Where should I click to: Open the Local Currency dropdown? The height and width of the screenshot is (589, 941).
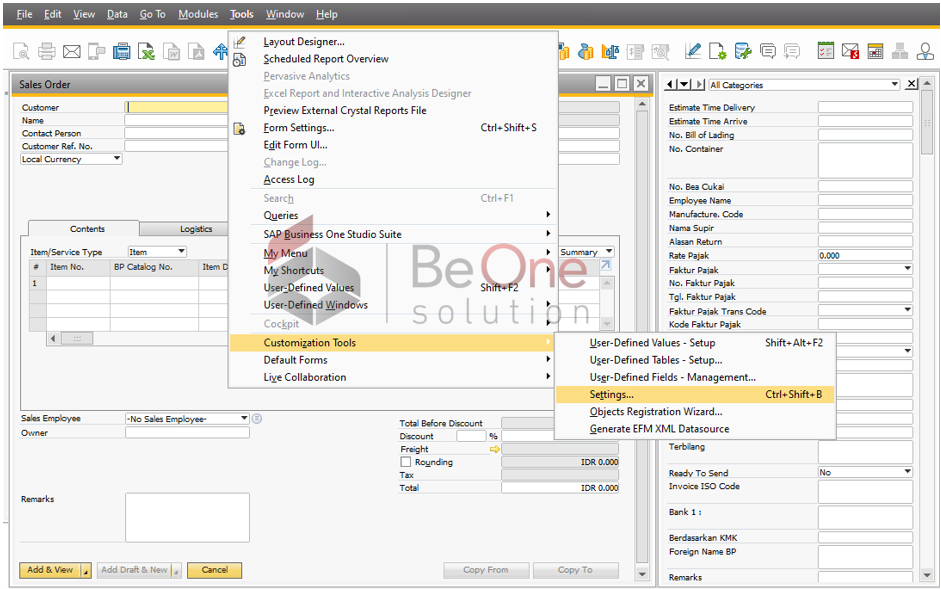coord(116,159)
